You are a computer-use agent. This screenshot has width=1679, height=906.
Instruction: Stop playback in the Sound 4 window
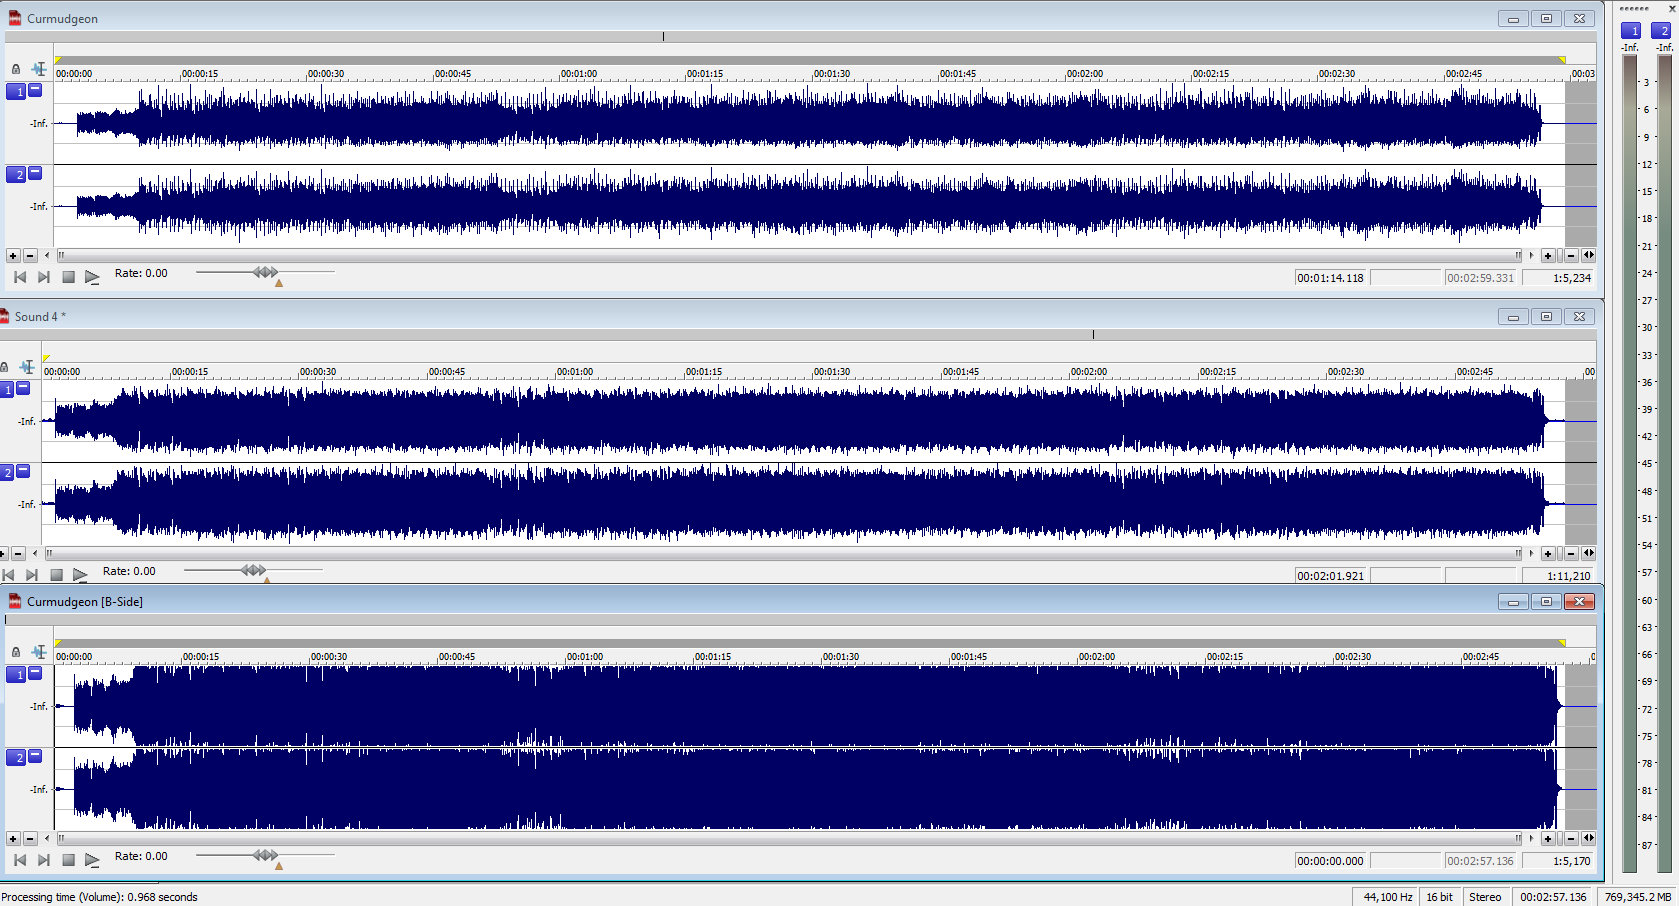[x=56, y=575]
